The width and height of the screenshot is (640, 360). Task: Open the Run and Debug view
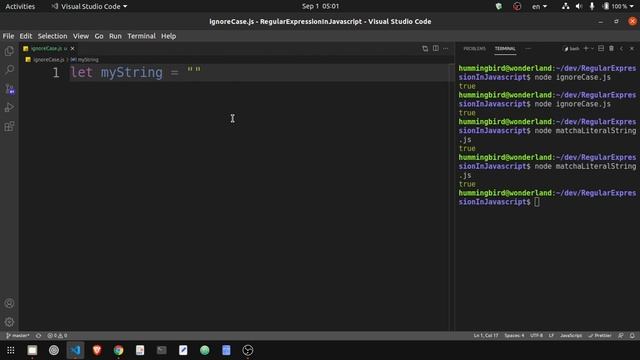tap(9, 107)
